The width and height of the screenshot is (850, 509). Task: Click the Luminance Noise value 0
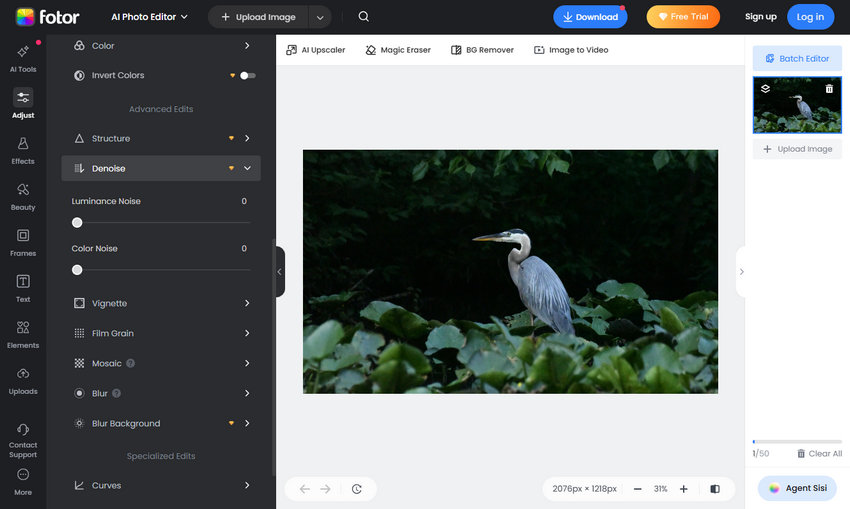[244, 201]
